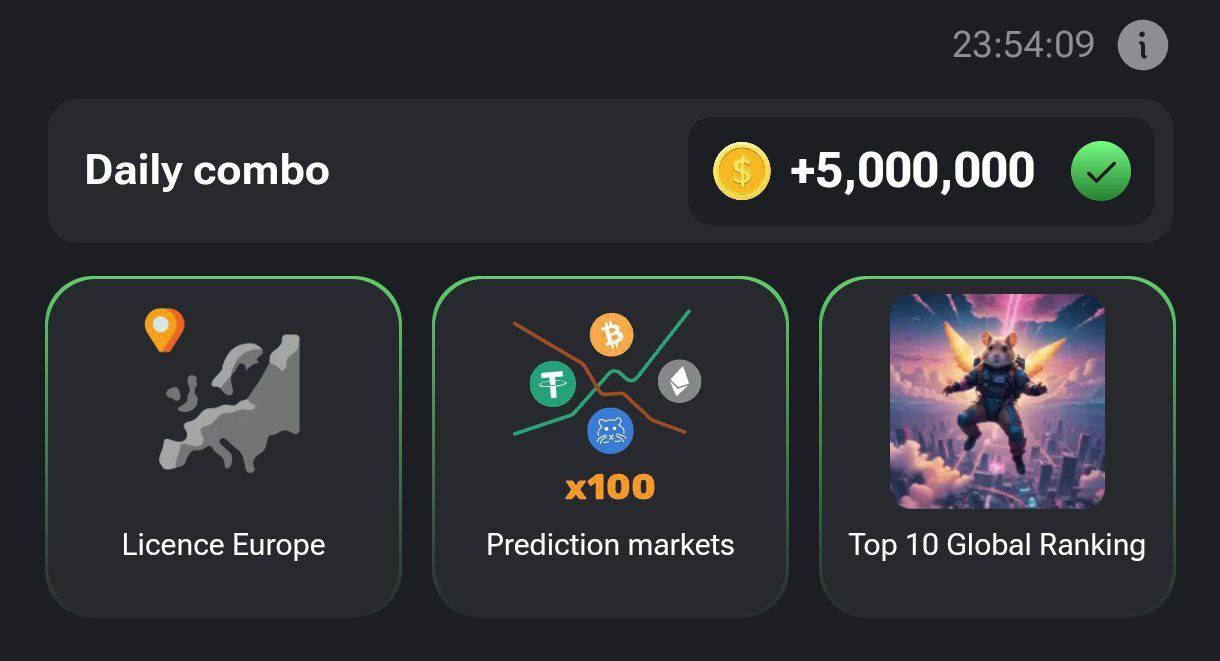This screenshot has width=1220, height=661.
Task: Click the orange x100 multiplier text
Action: [610, 488]
